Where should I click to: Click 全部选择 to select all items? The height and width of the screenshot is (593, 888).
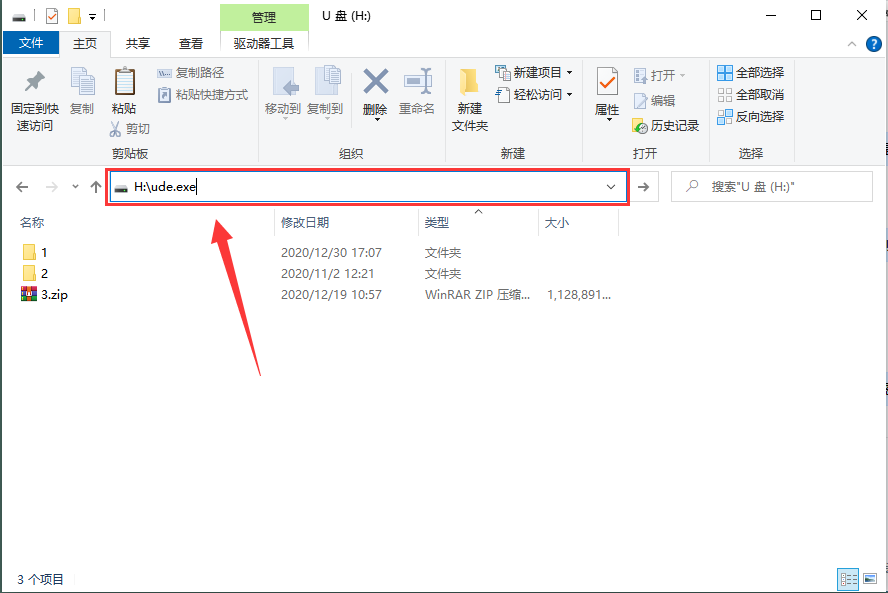(x=749, y=72)
